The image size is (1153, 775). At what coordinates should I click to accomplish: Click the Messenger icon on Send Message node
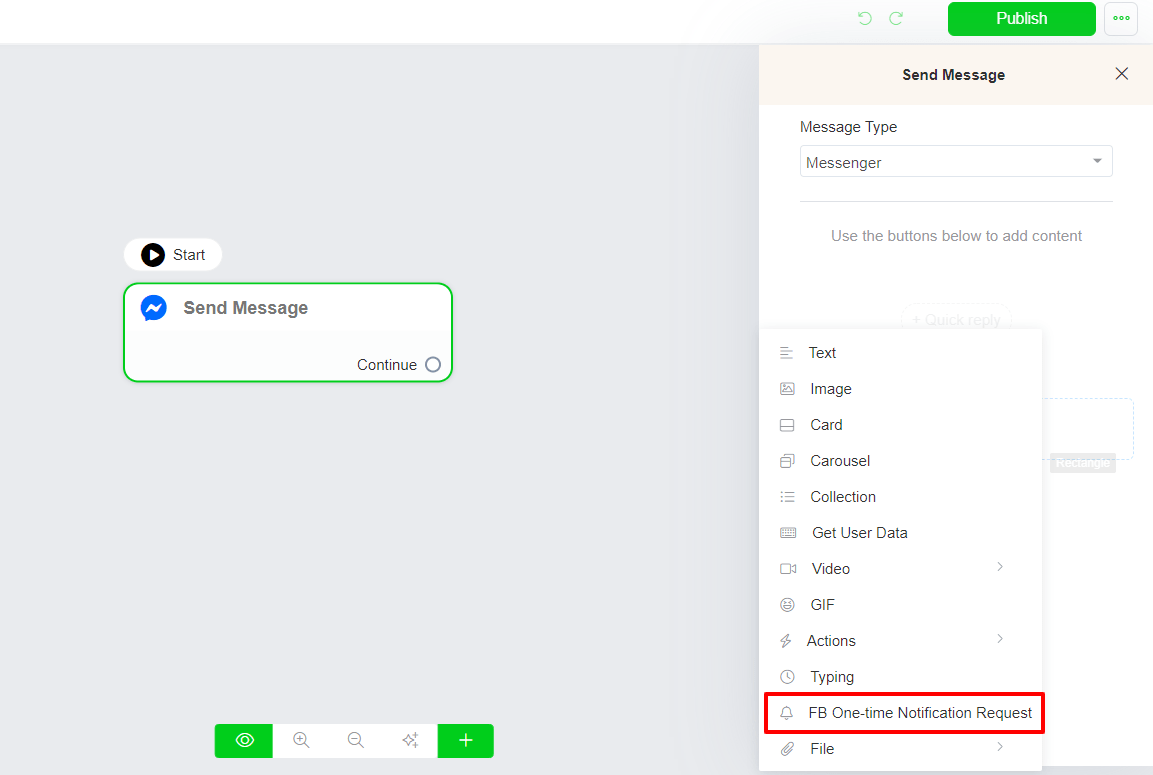click(x=153, y=307)
